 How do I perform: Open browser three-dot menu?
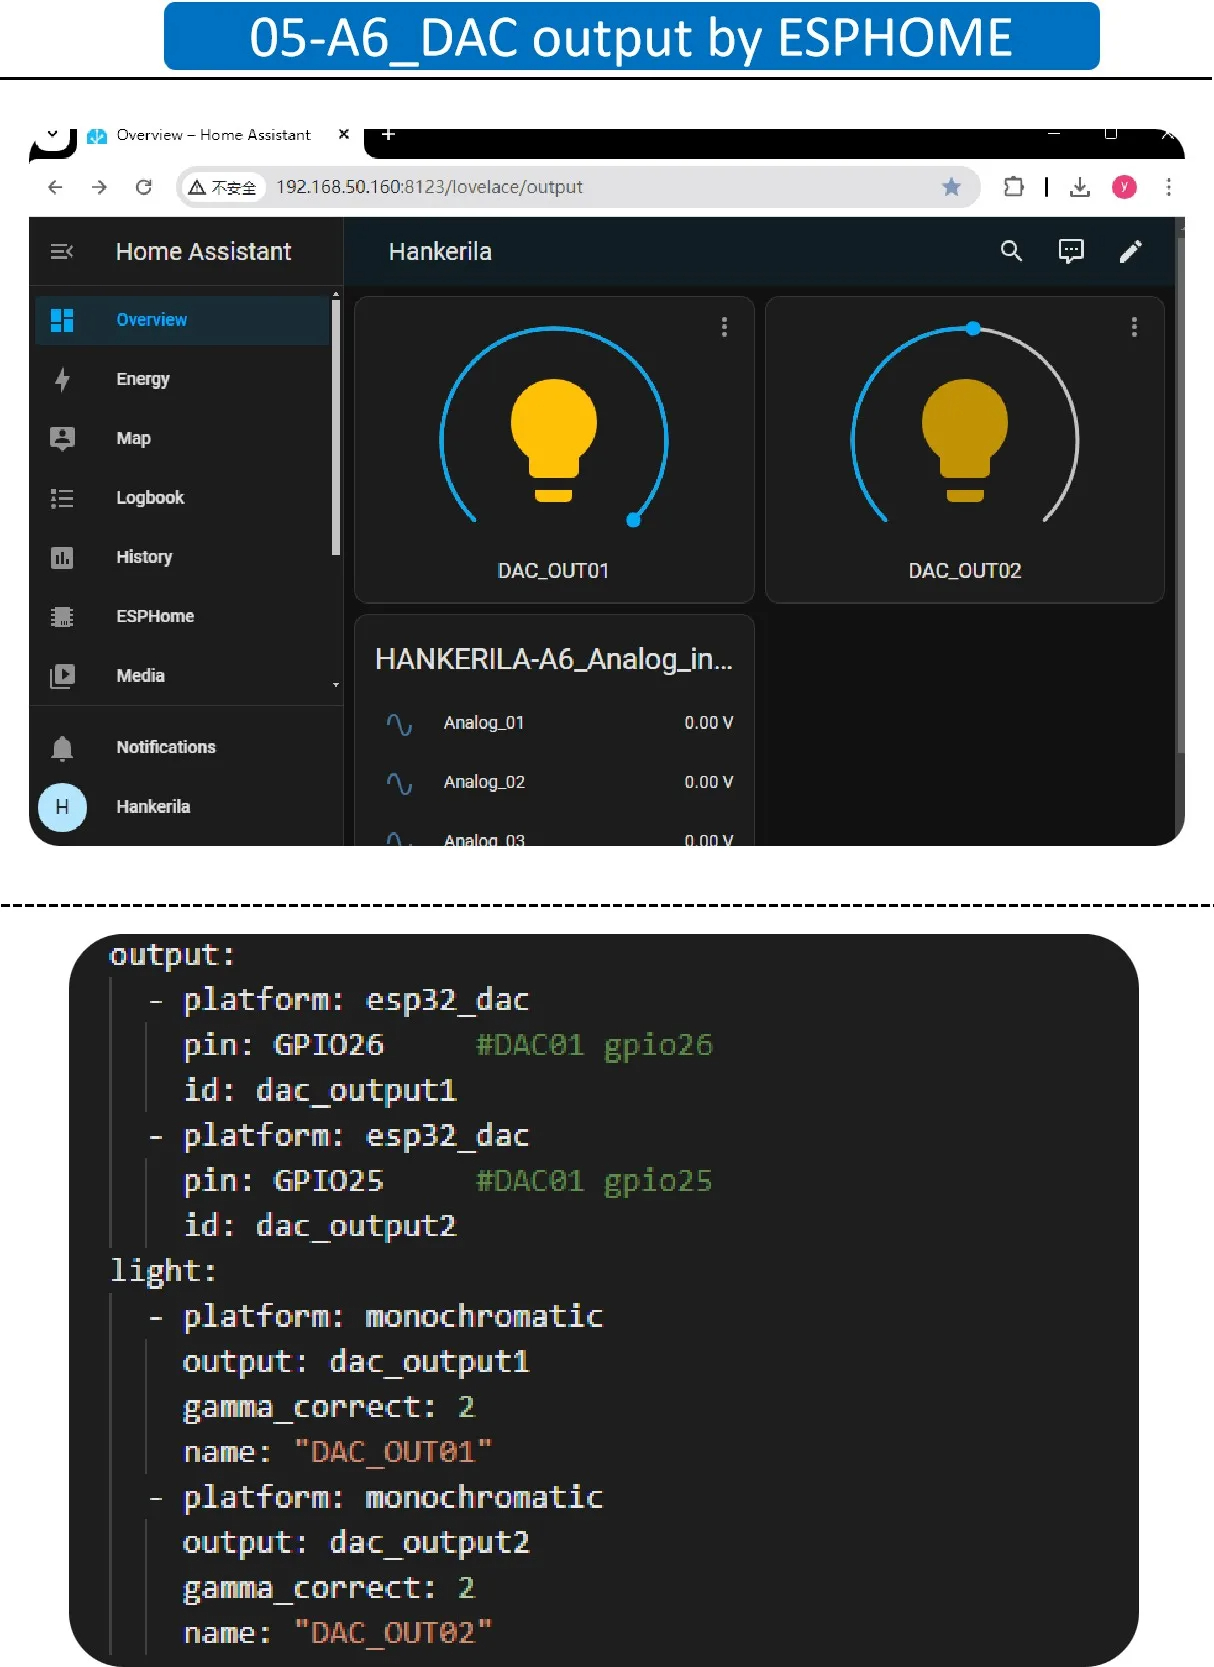(1168, 187)
